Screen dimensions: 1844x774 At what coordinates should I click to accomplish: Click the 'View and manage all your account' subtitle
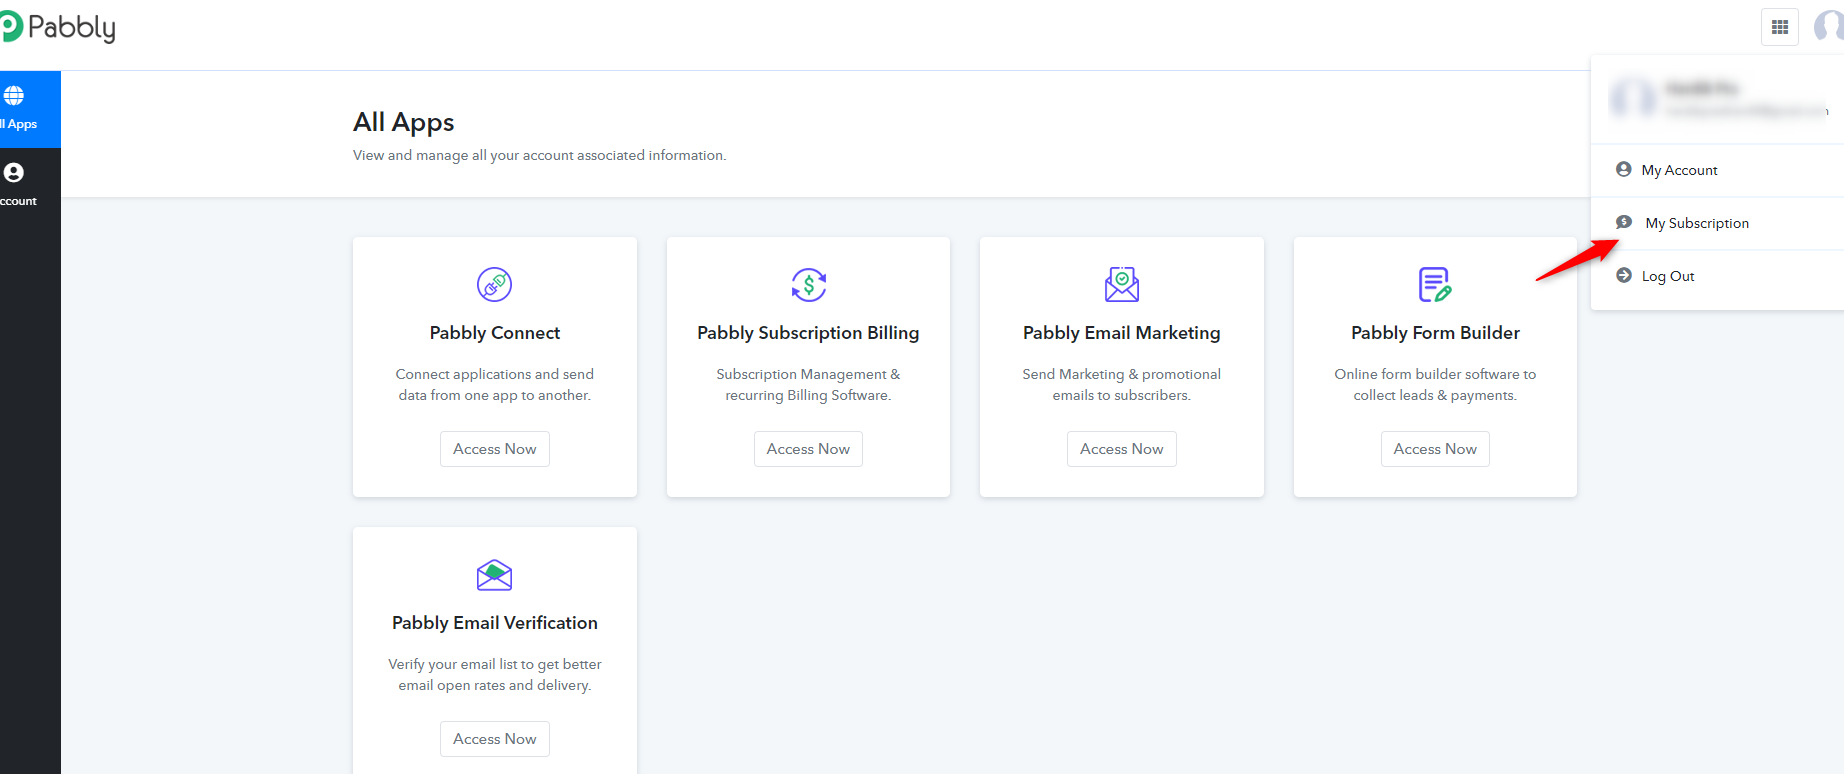[x=540, y=155]
